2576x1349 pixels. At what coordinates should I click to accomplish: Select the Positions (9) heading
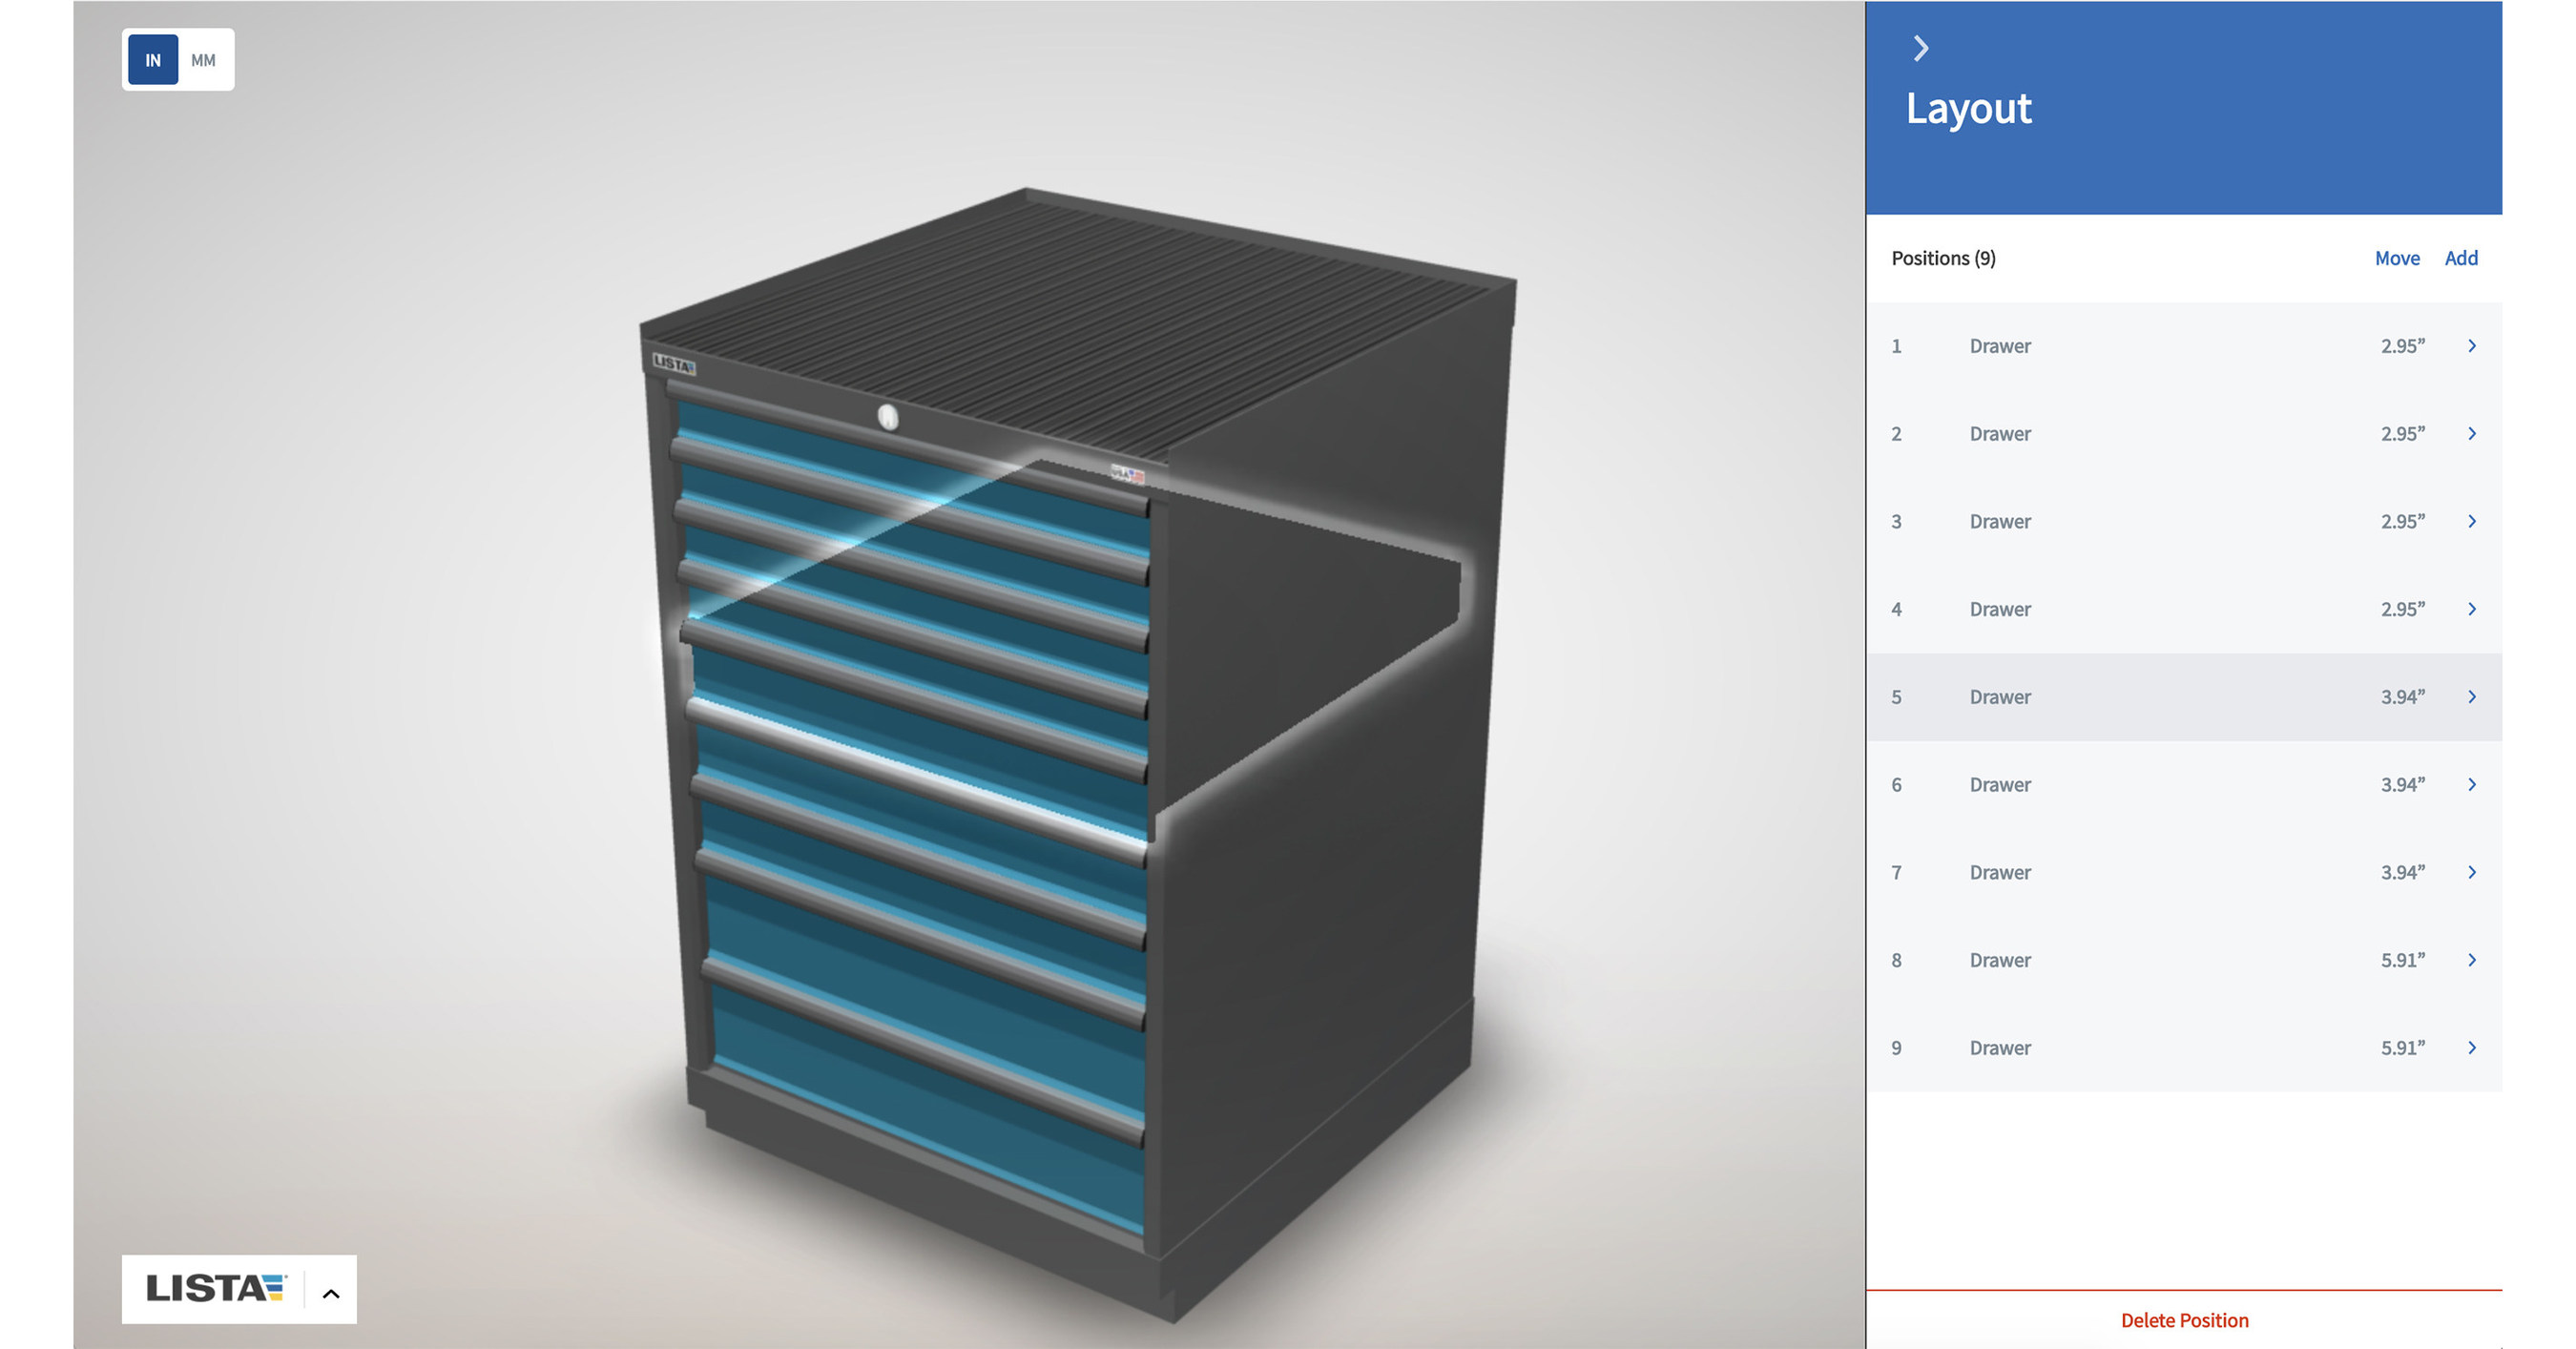click(1942, 257)
